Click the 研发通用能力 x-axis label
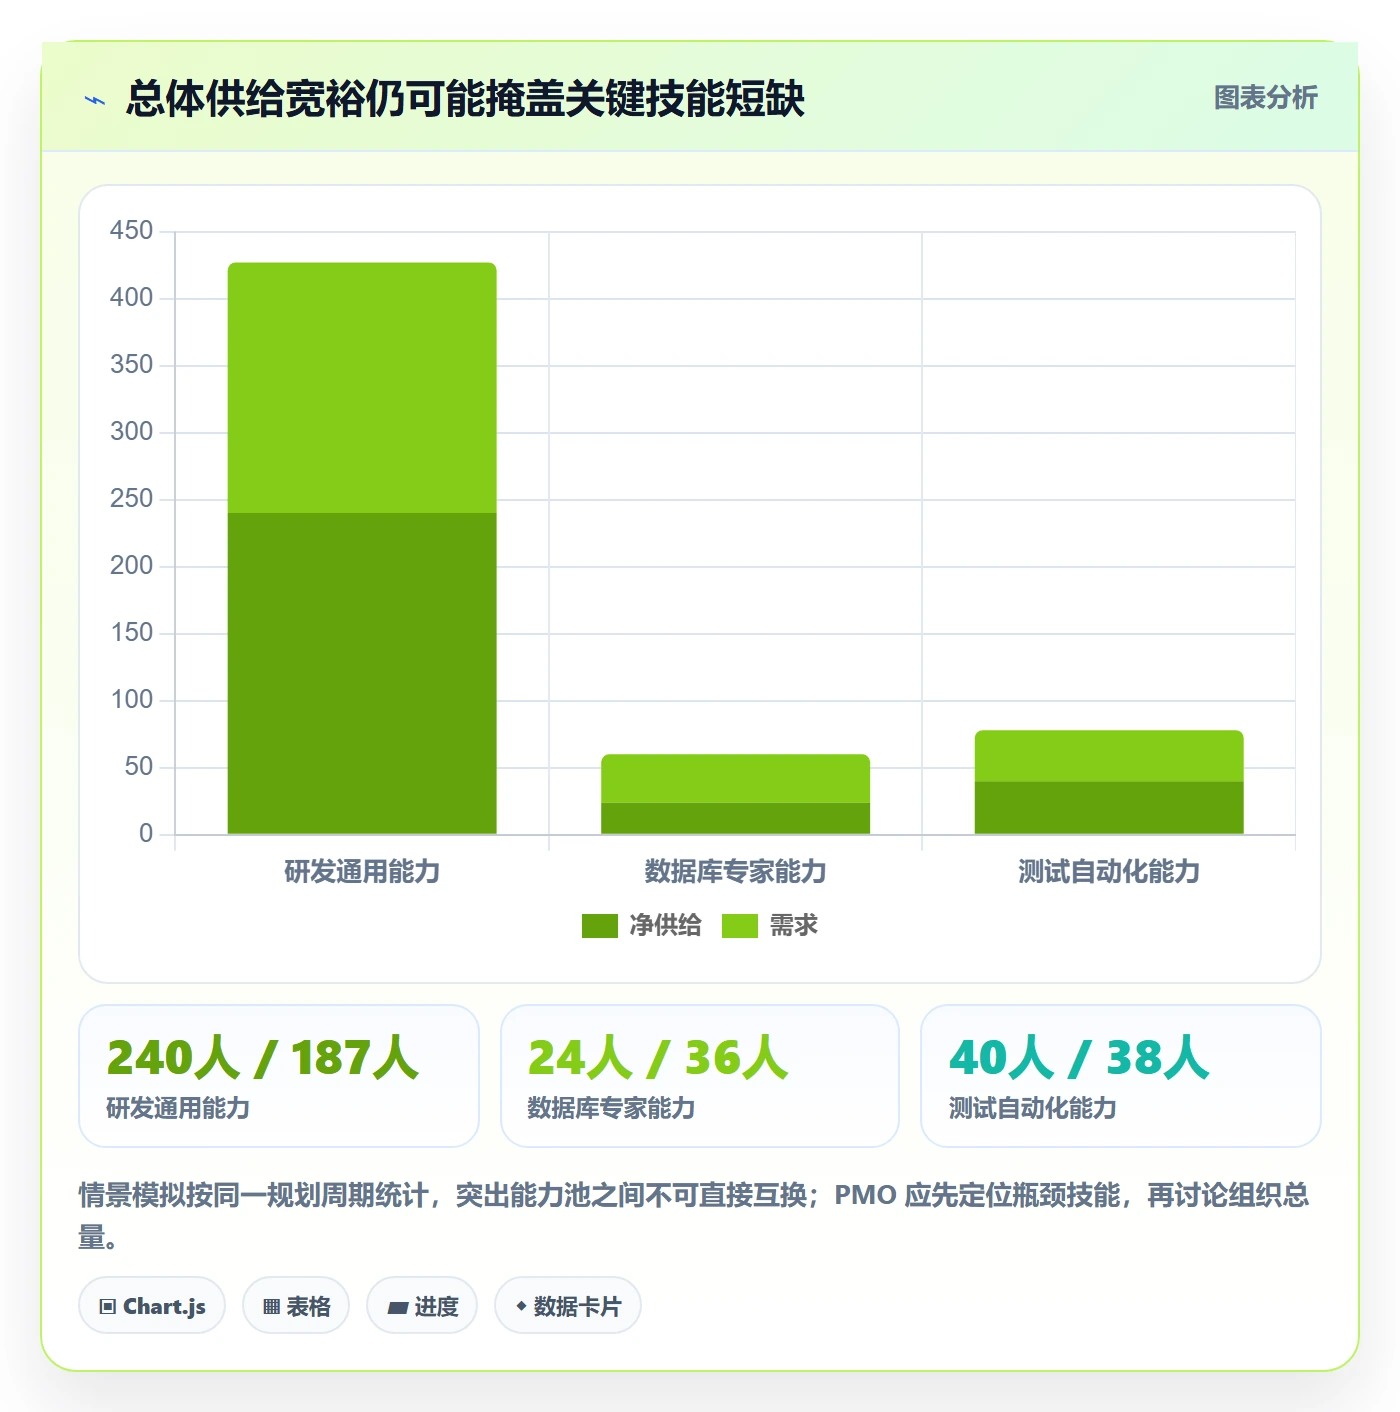 [x=362, y=872]
